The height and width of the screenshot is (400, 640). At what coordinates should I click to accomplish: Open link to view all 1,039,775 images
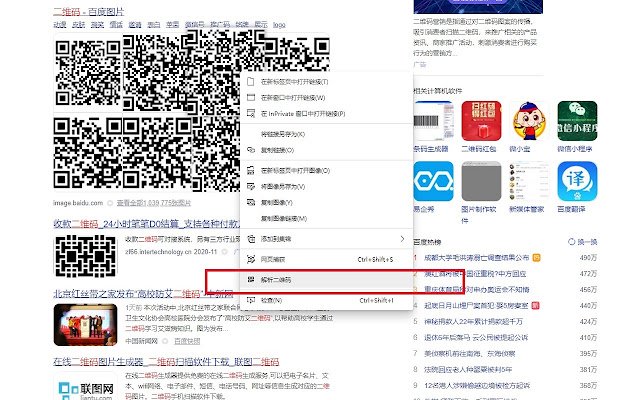(x=153, y=203)
